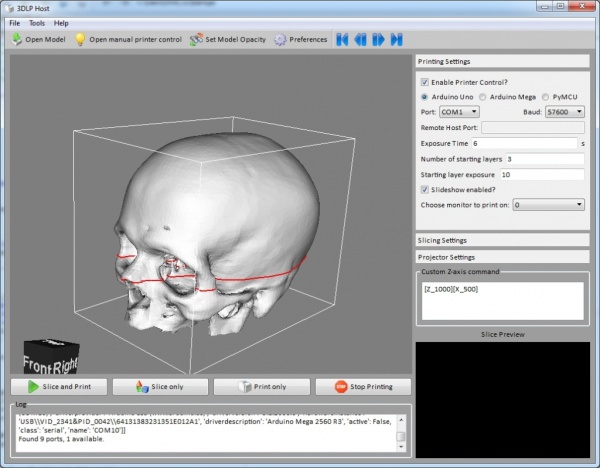Toggle the Enable Printer Control checkbox
The width and height of the screenshot is (600, 468).
[425, 82]
